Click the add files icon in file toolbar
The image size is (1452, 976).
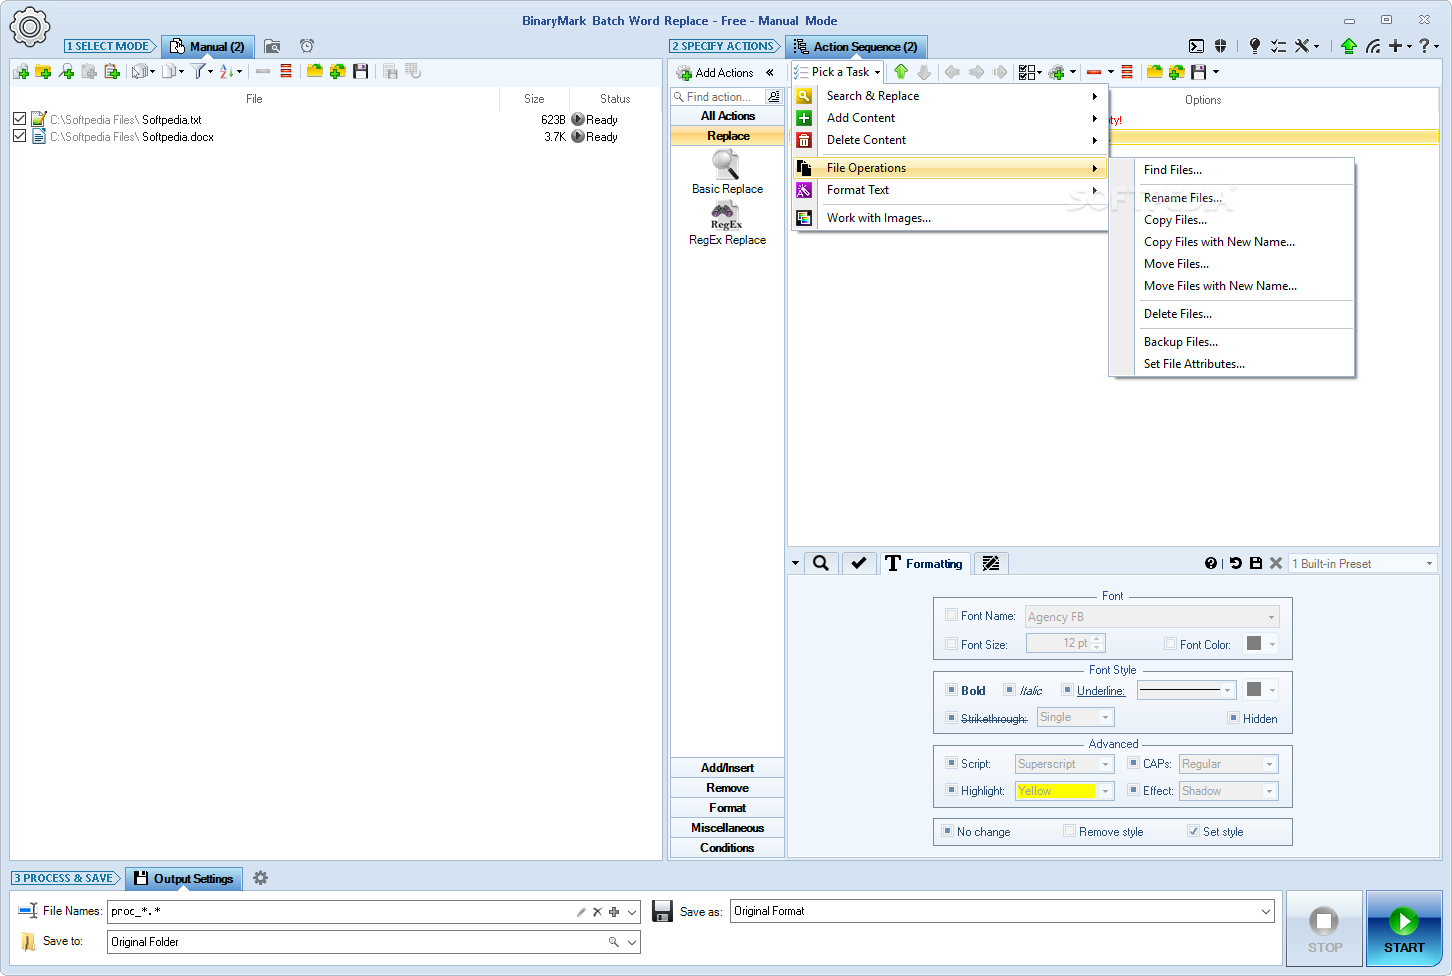point(21,71)
